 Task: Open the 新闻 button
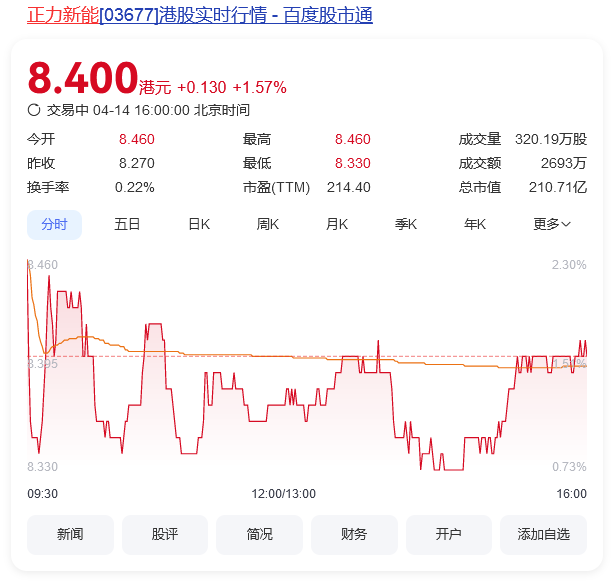pos(70,535)
